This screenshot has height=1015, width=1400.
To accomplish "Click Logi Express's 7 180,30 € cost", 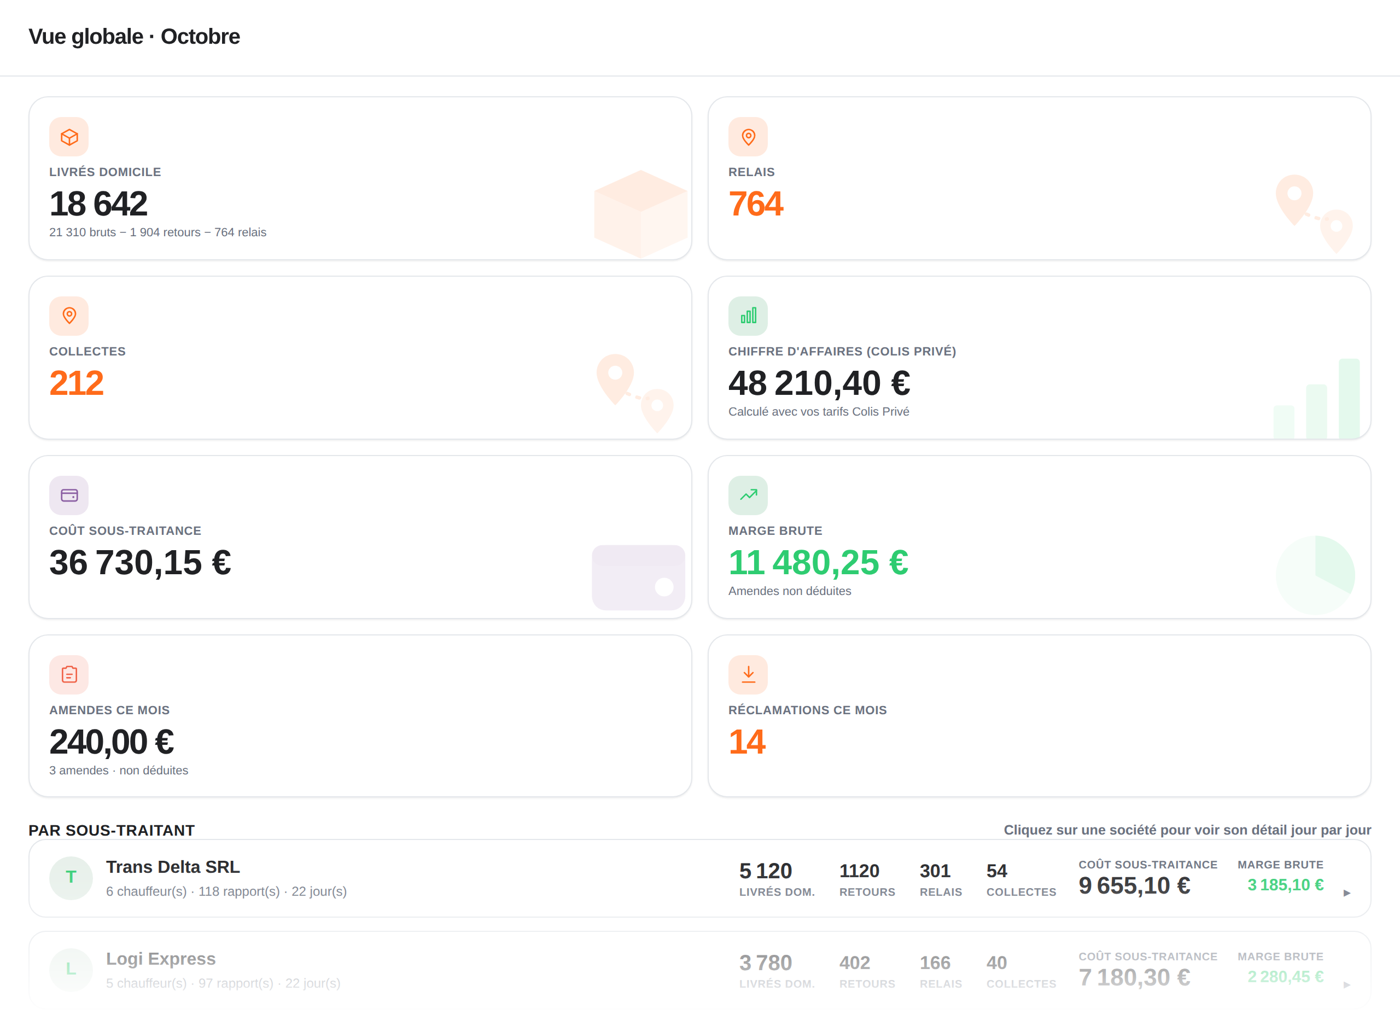I will pos(1134,978).
